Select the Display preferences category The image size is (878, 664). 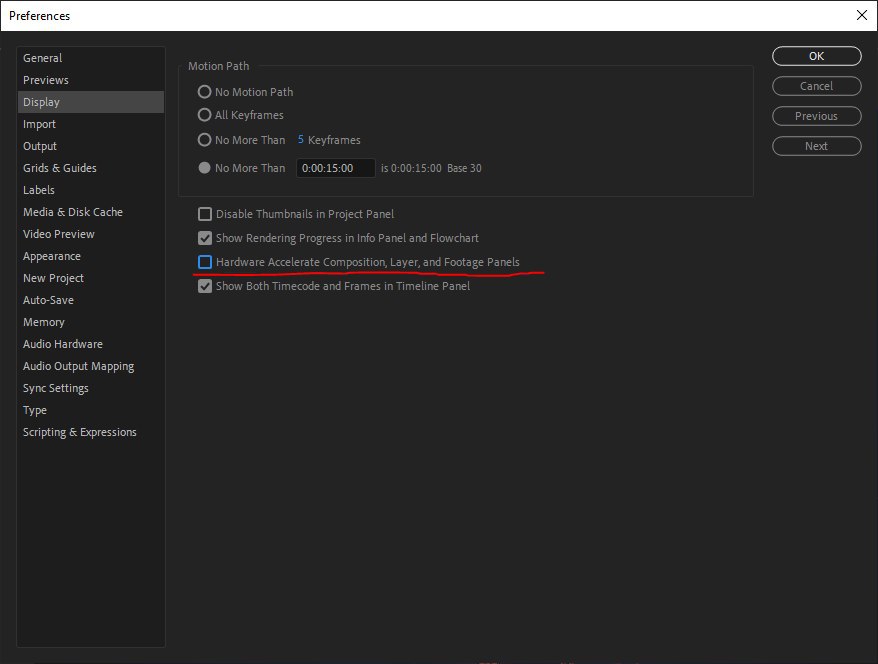(91, 102)
